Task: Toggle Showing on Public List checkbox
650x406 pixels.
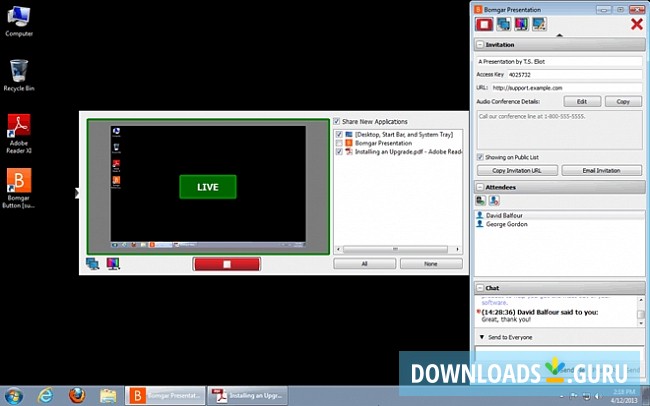Action: (480, 157)
